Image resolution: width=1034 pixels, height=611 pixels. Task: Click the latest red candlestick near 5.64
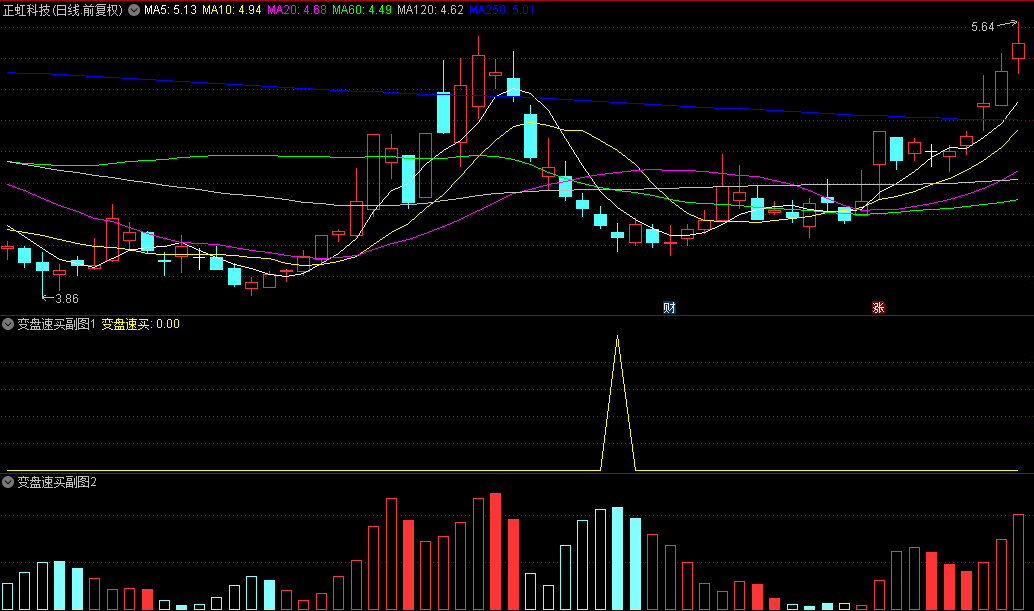click(x=1018, y=51)
